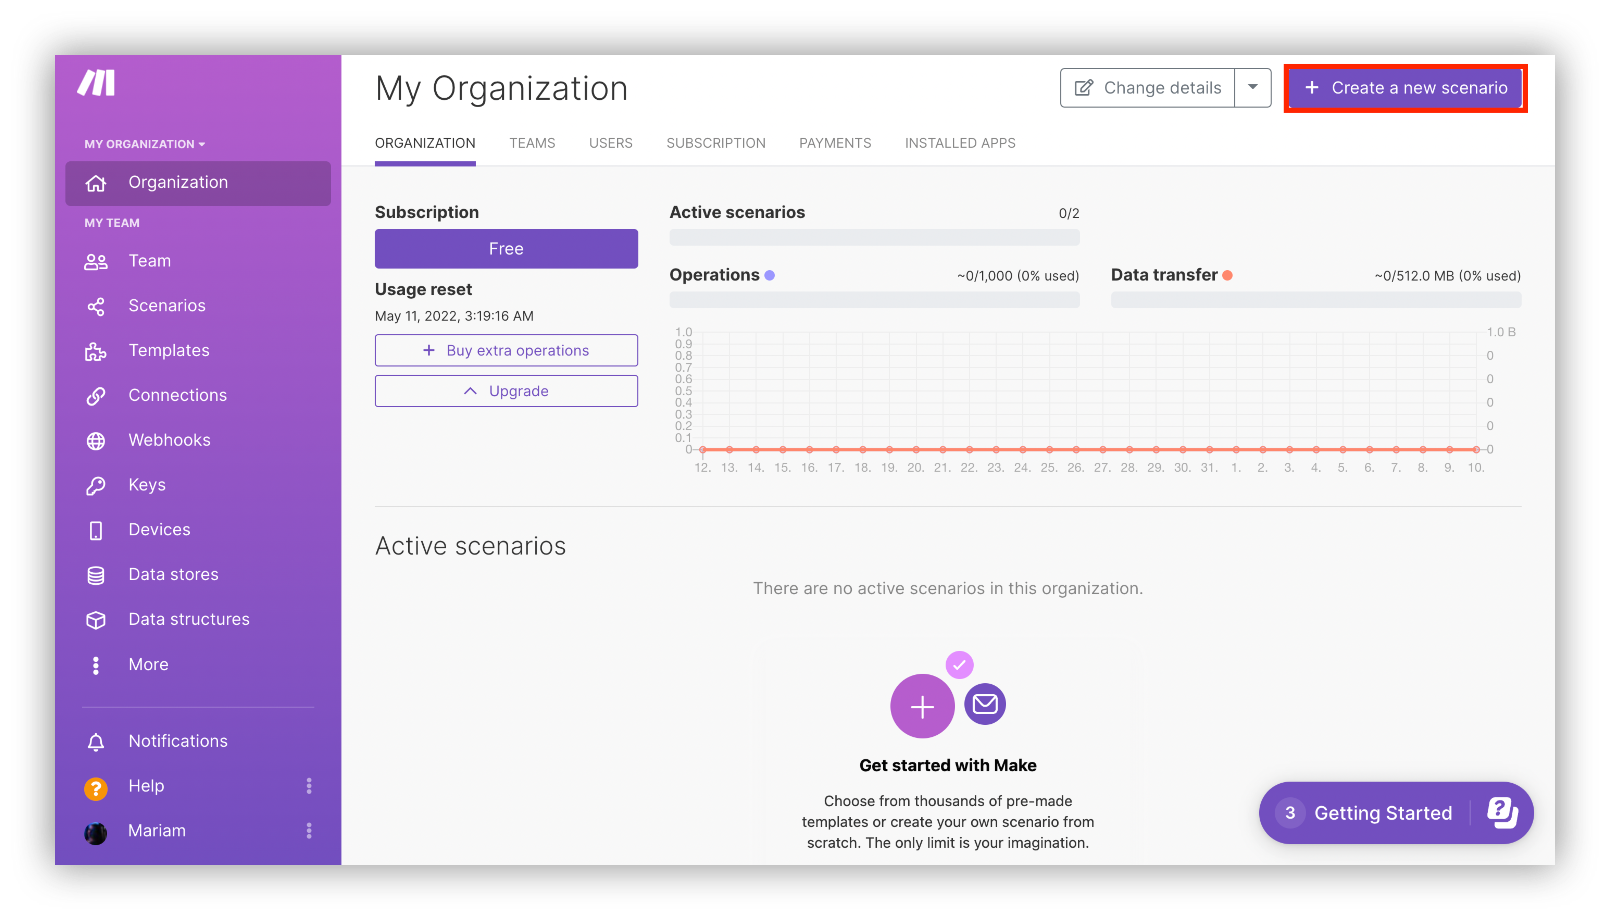Click the Operations blue legend dot
This screenshot has width=1610, height=920.
tap(770, 275)
